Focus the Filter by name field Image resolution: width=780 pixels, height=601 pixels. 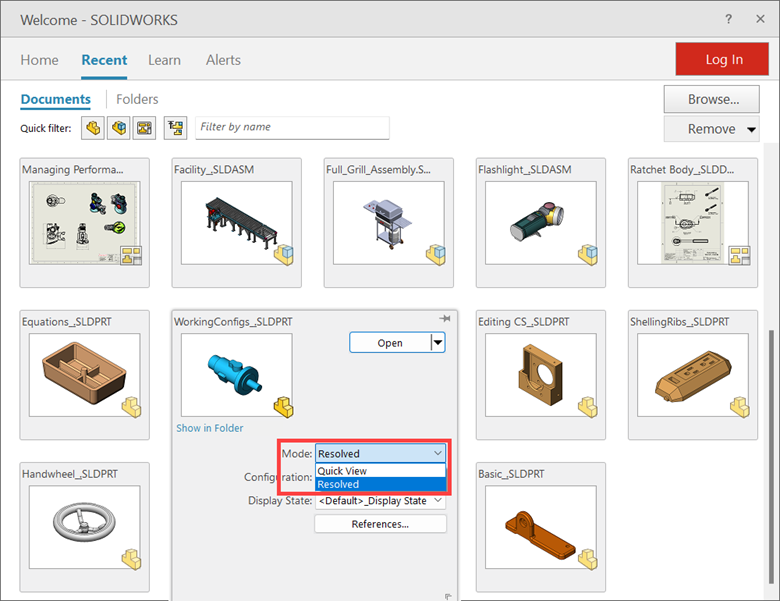point(292,127)
